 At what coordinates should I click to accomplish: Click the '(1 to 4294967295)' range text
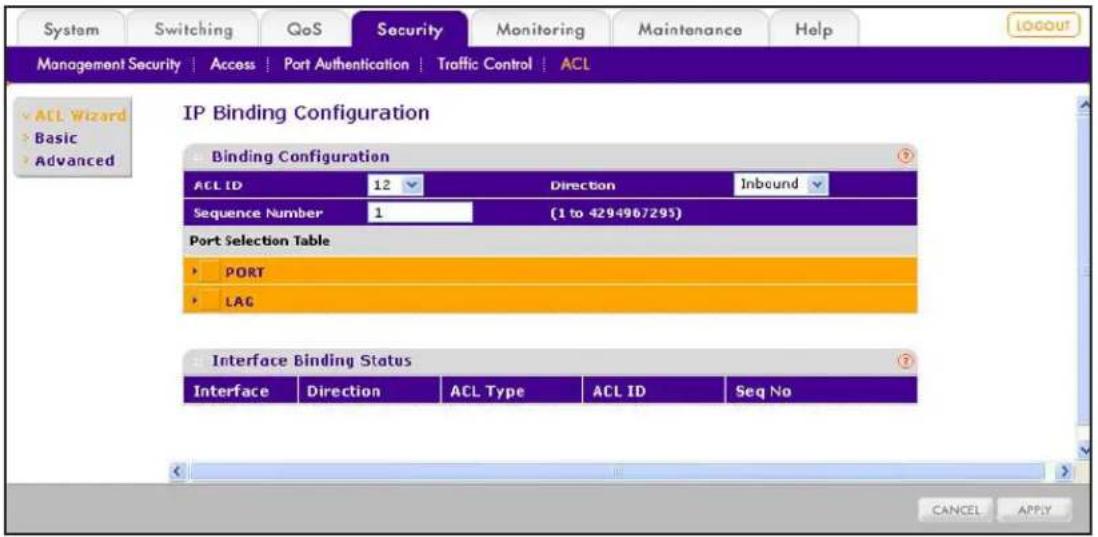click(616, 213)
